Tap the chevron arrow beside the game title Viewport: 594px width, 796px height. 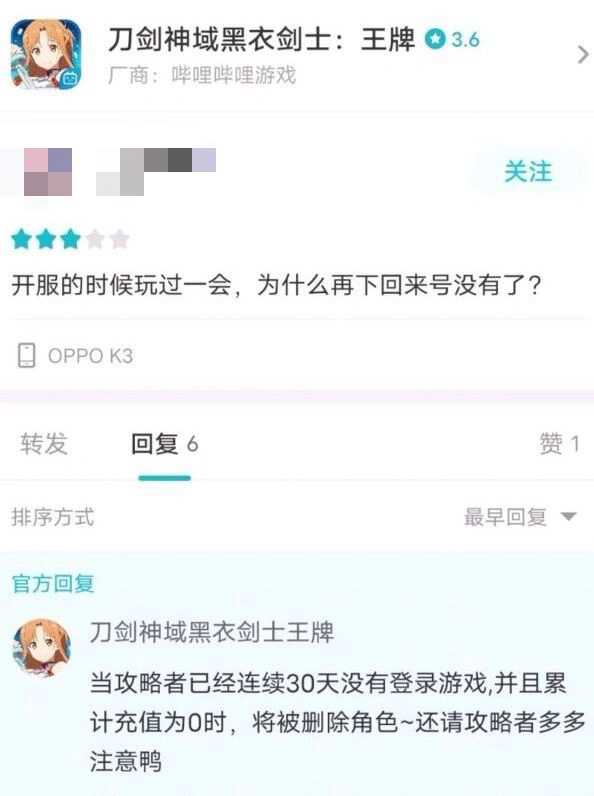click(x=582, y=54)
